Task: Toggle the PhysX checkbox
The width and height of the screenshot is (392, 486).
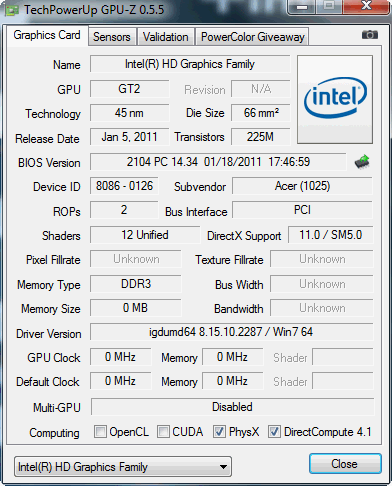Action: (219, 431)
